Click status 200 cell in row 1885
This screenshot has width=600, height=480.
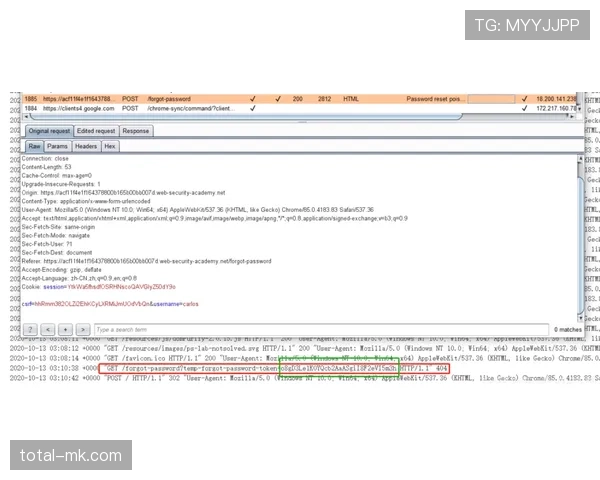(x=298, y=99)
